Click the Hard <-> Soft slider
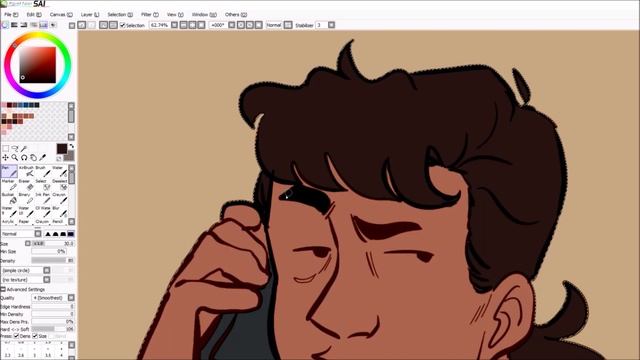 point(53,329)
